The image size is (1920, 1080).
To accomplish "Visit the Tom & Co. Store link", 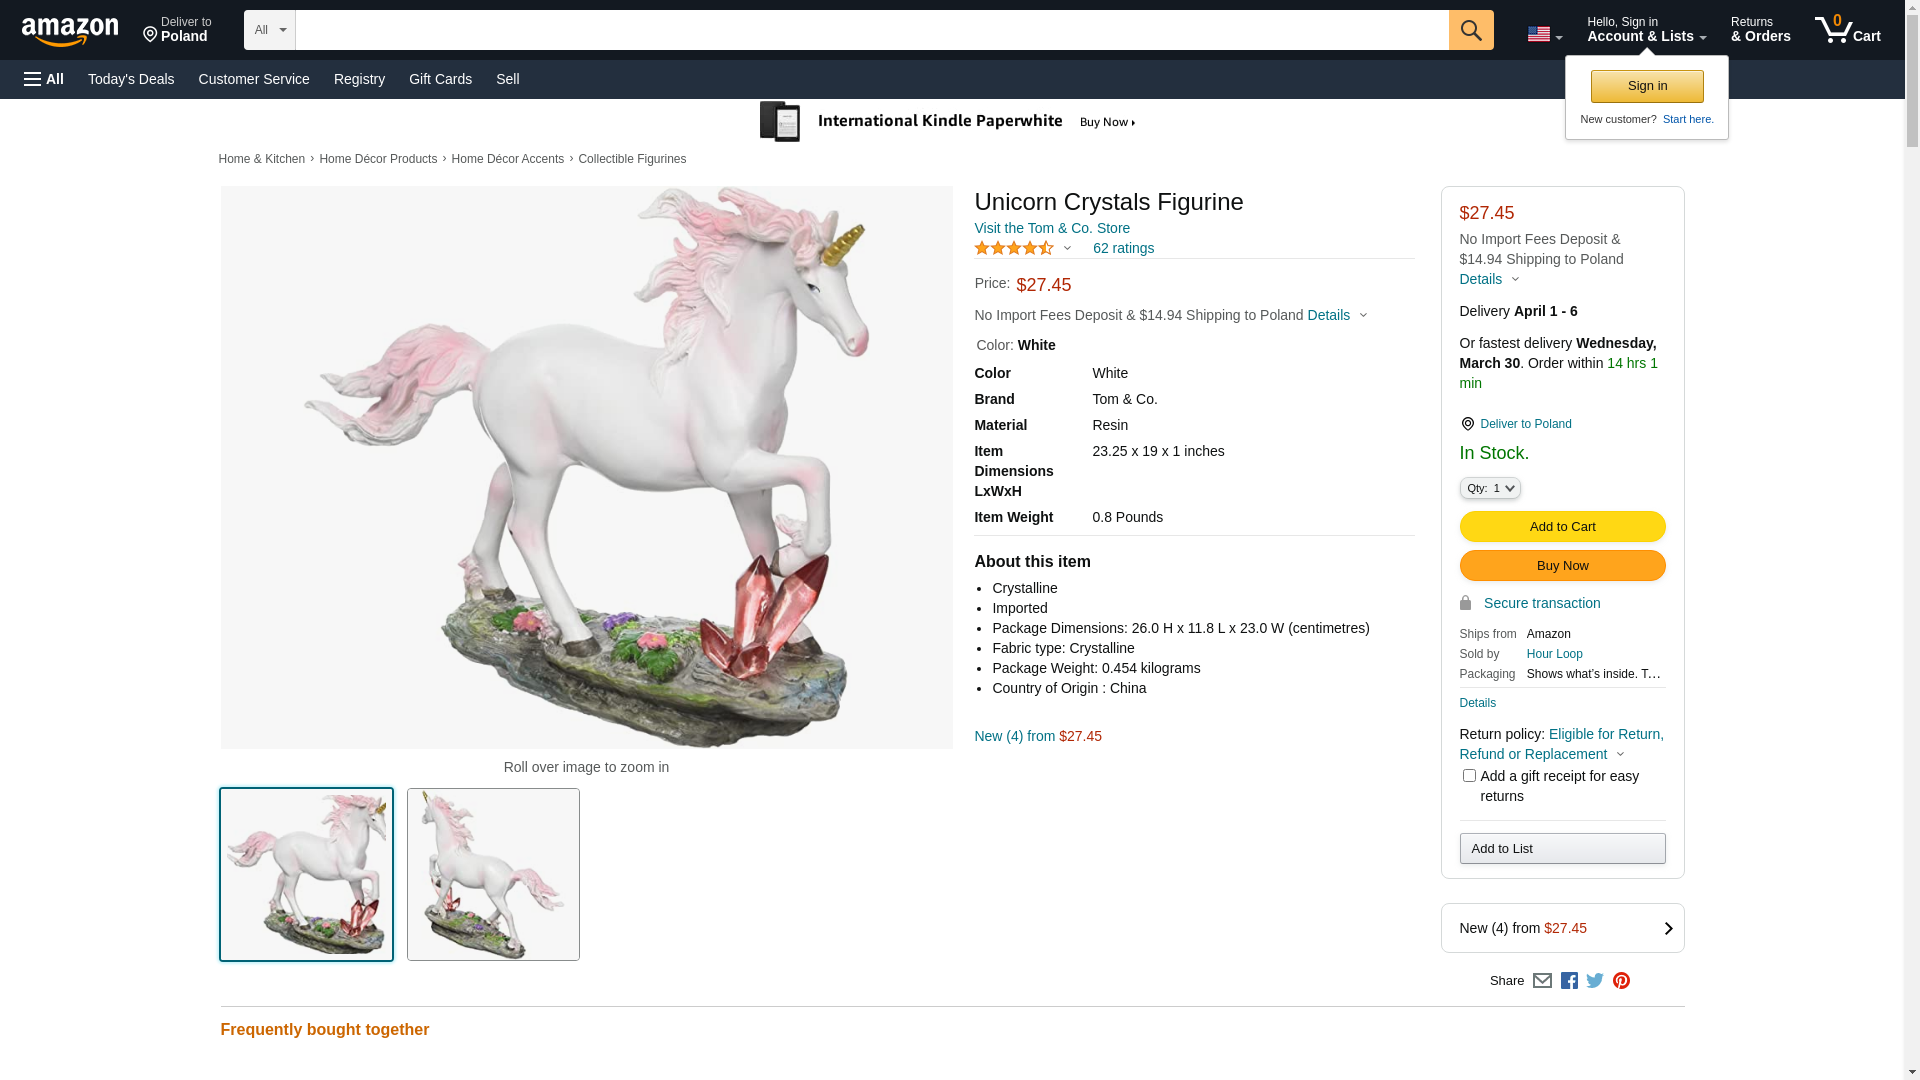I will pyautogui.click(x=1052, y=228).
